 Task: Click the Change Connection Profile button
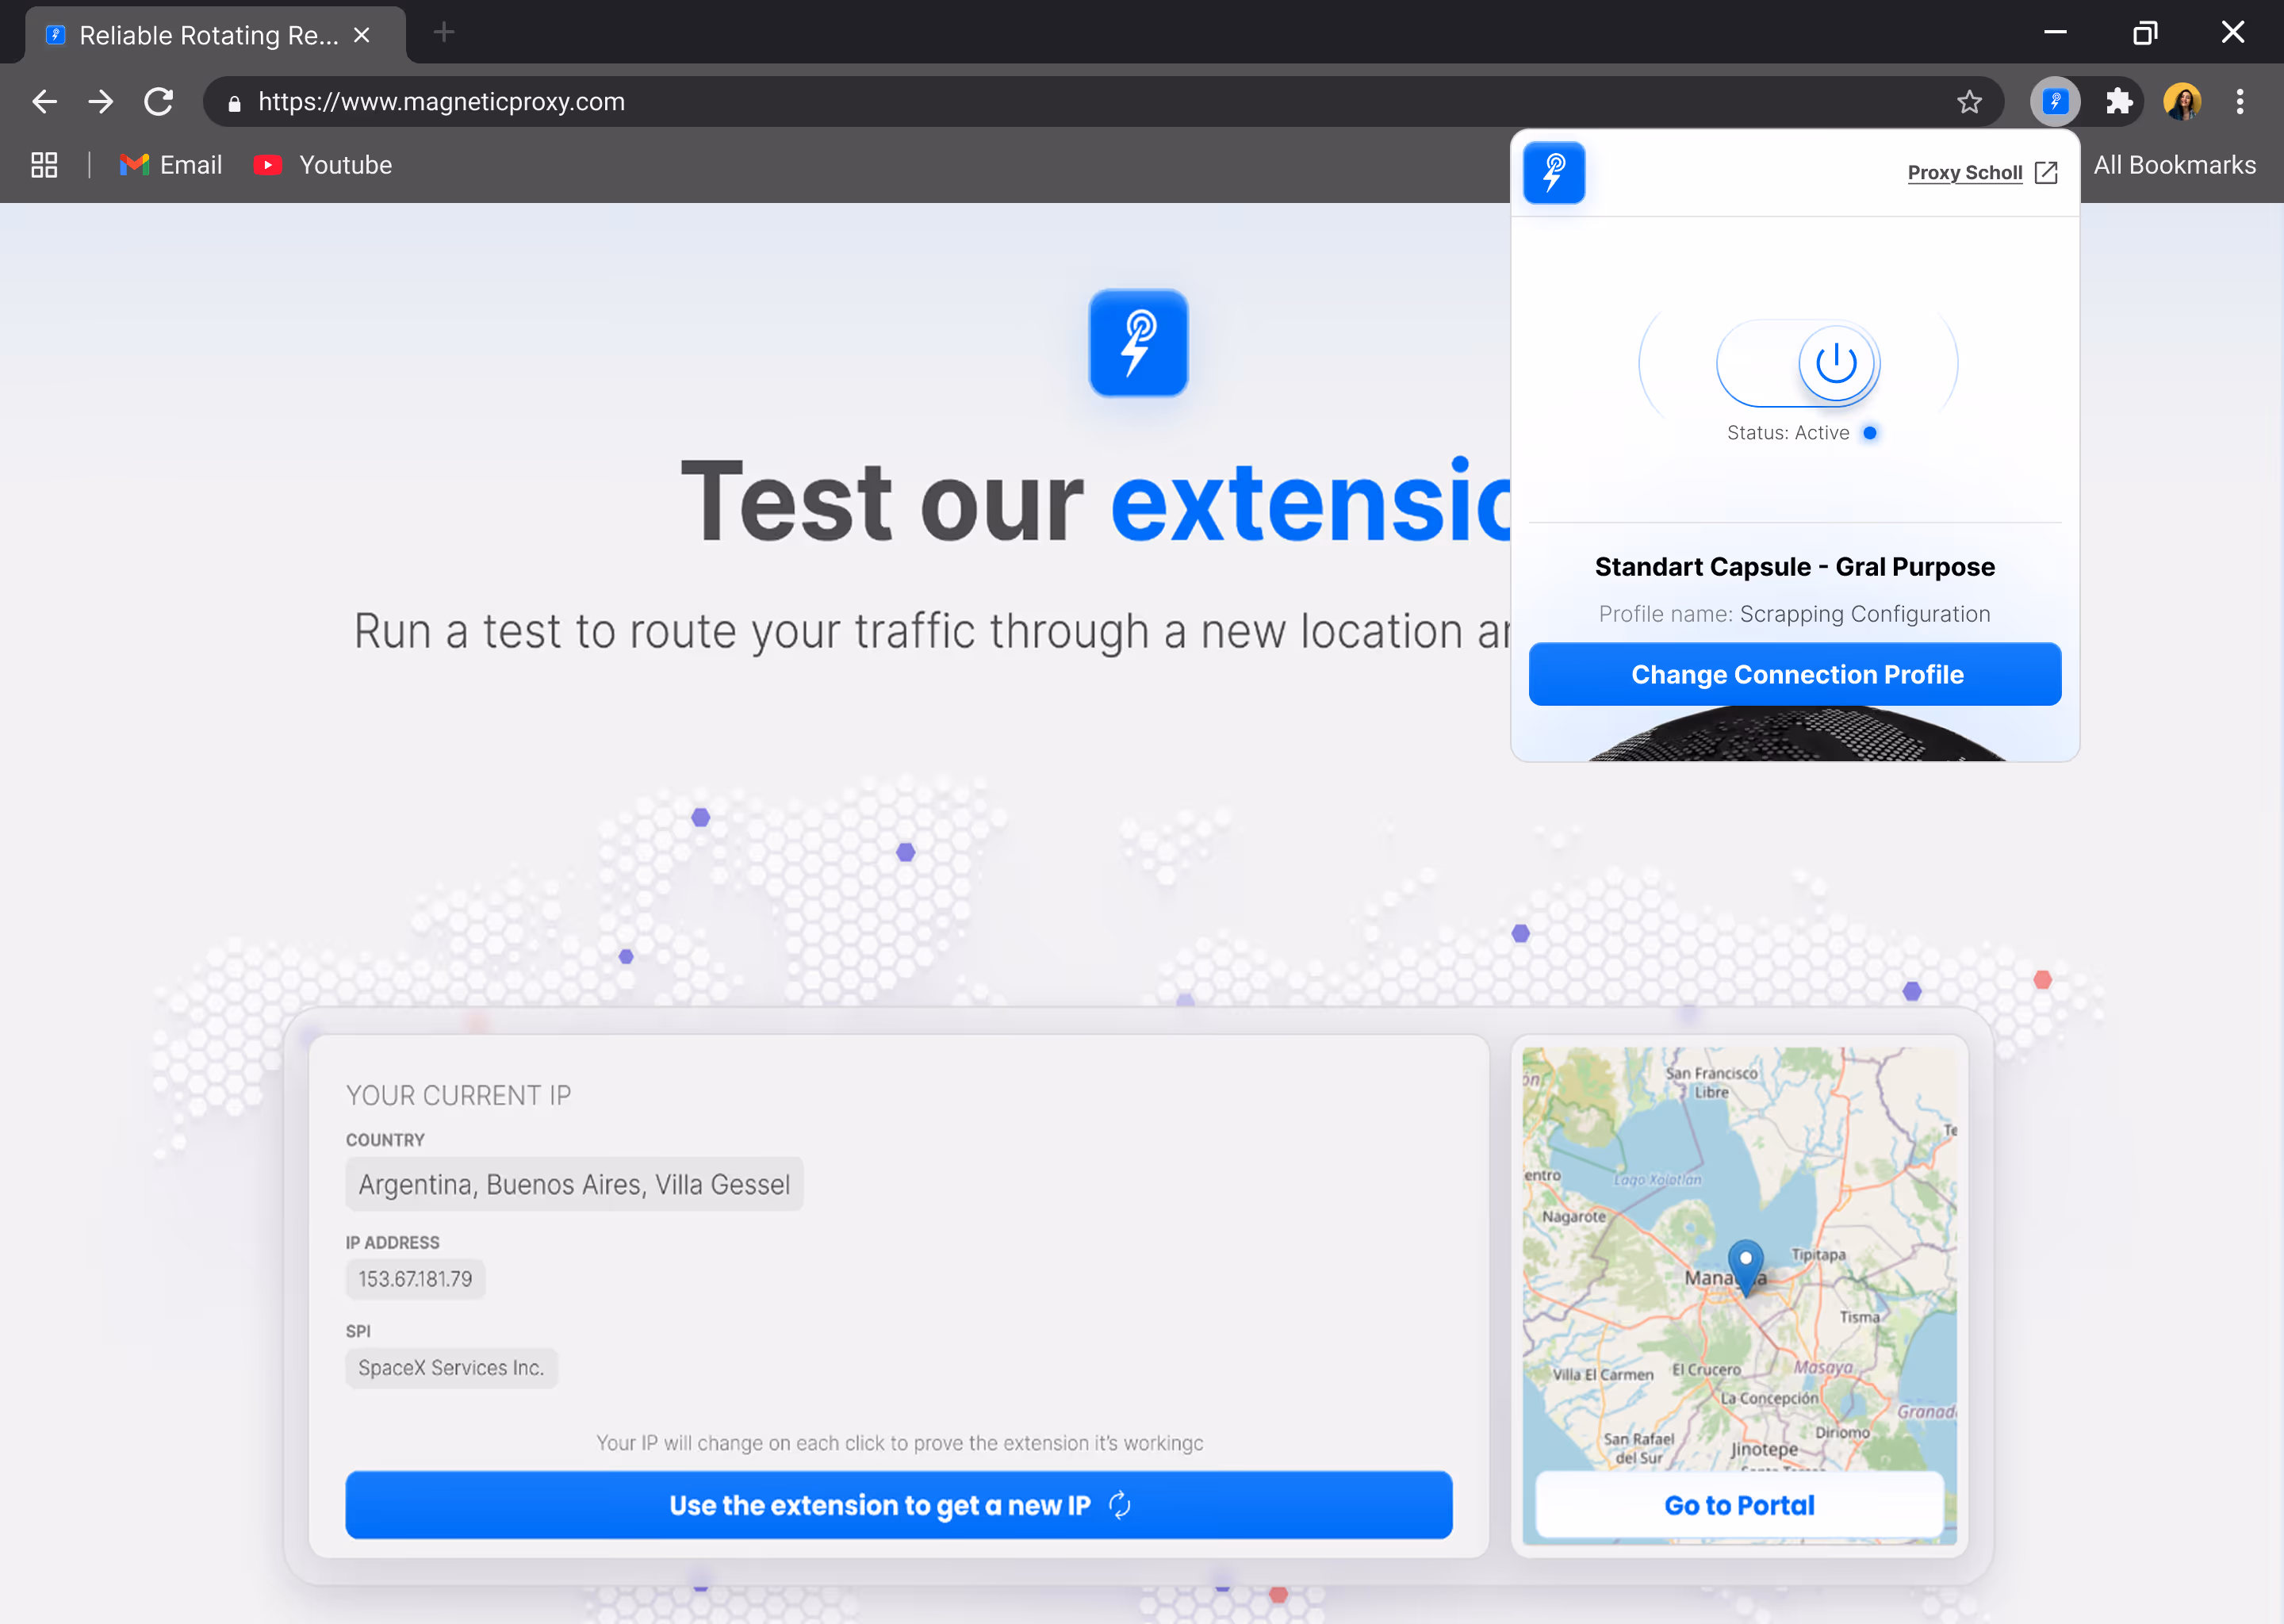1795,674
